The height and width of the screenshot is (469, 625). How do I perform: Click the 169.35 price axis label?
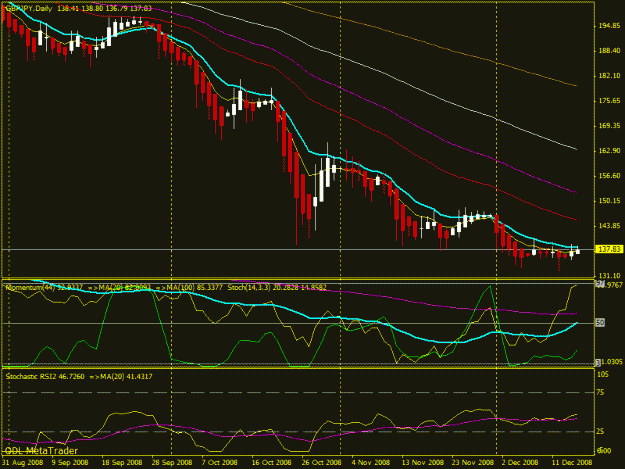609,126
